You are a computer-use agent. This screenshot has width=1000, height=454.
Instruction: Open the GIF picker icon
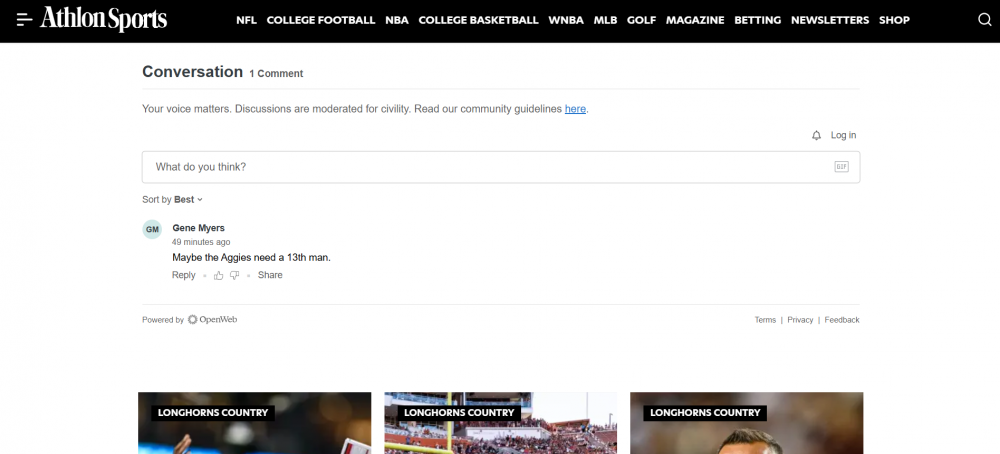[x=841, y=167]
